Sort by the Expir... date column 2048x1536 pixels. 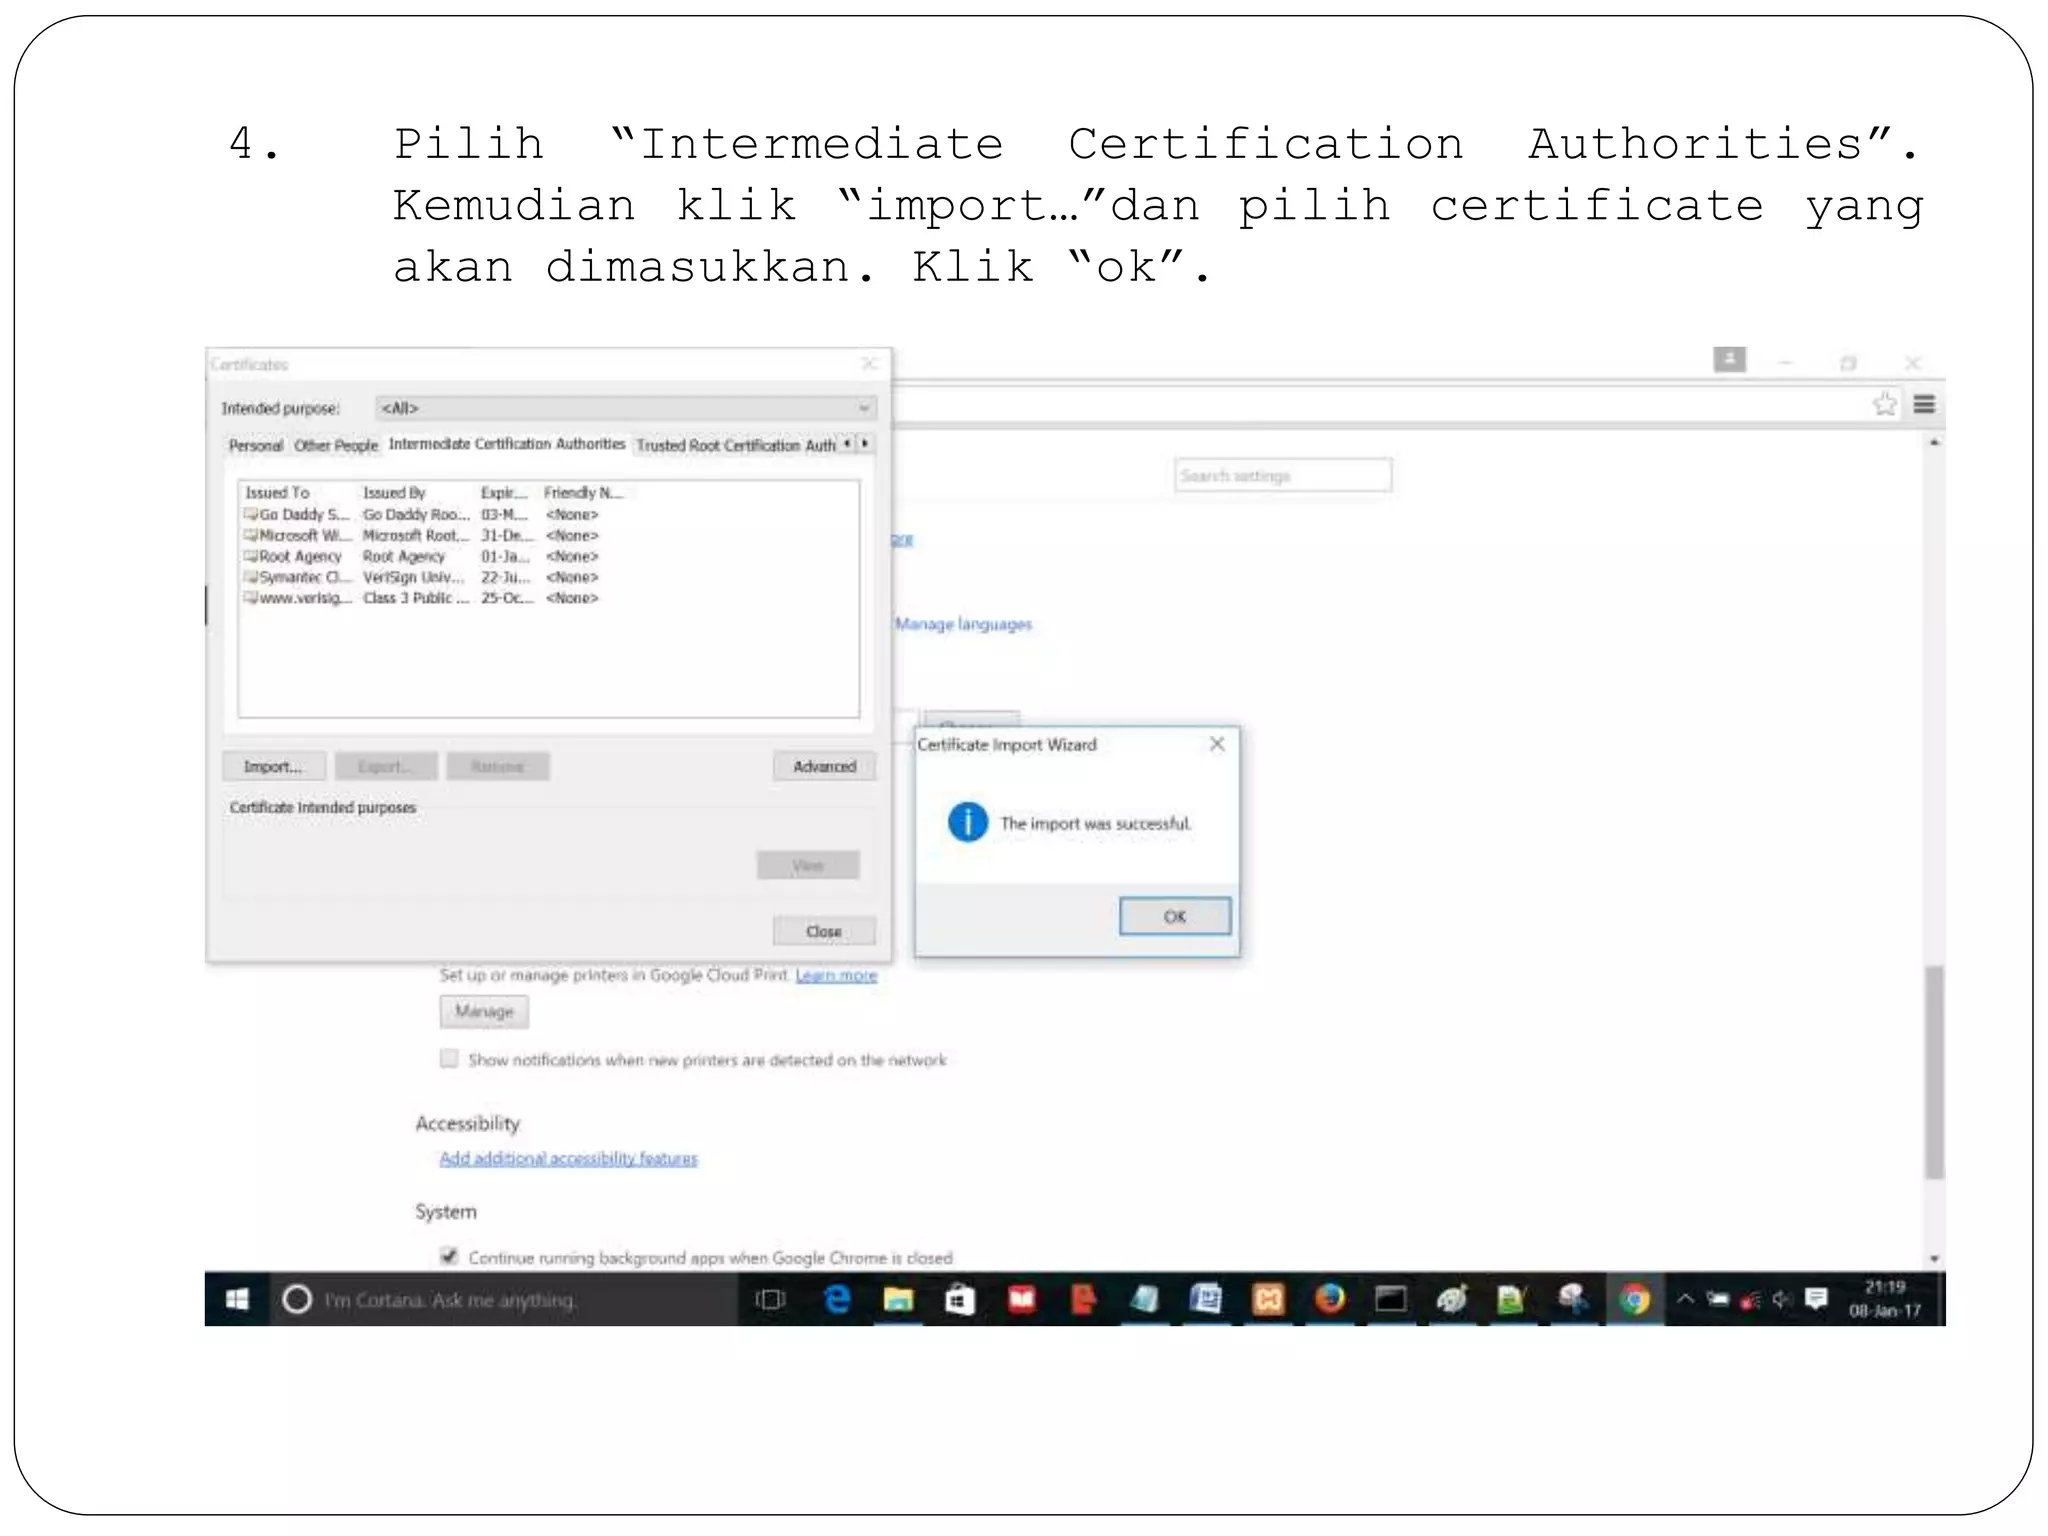tap(507, 492)
